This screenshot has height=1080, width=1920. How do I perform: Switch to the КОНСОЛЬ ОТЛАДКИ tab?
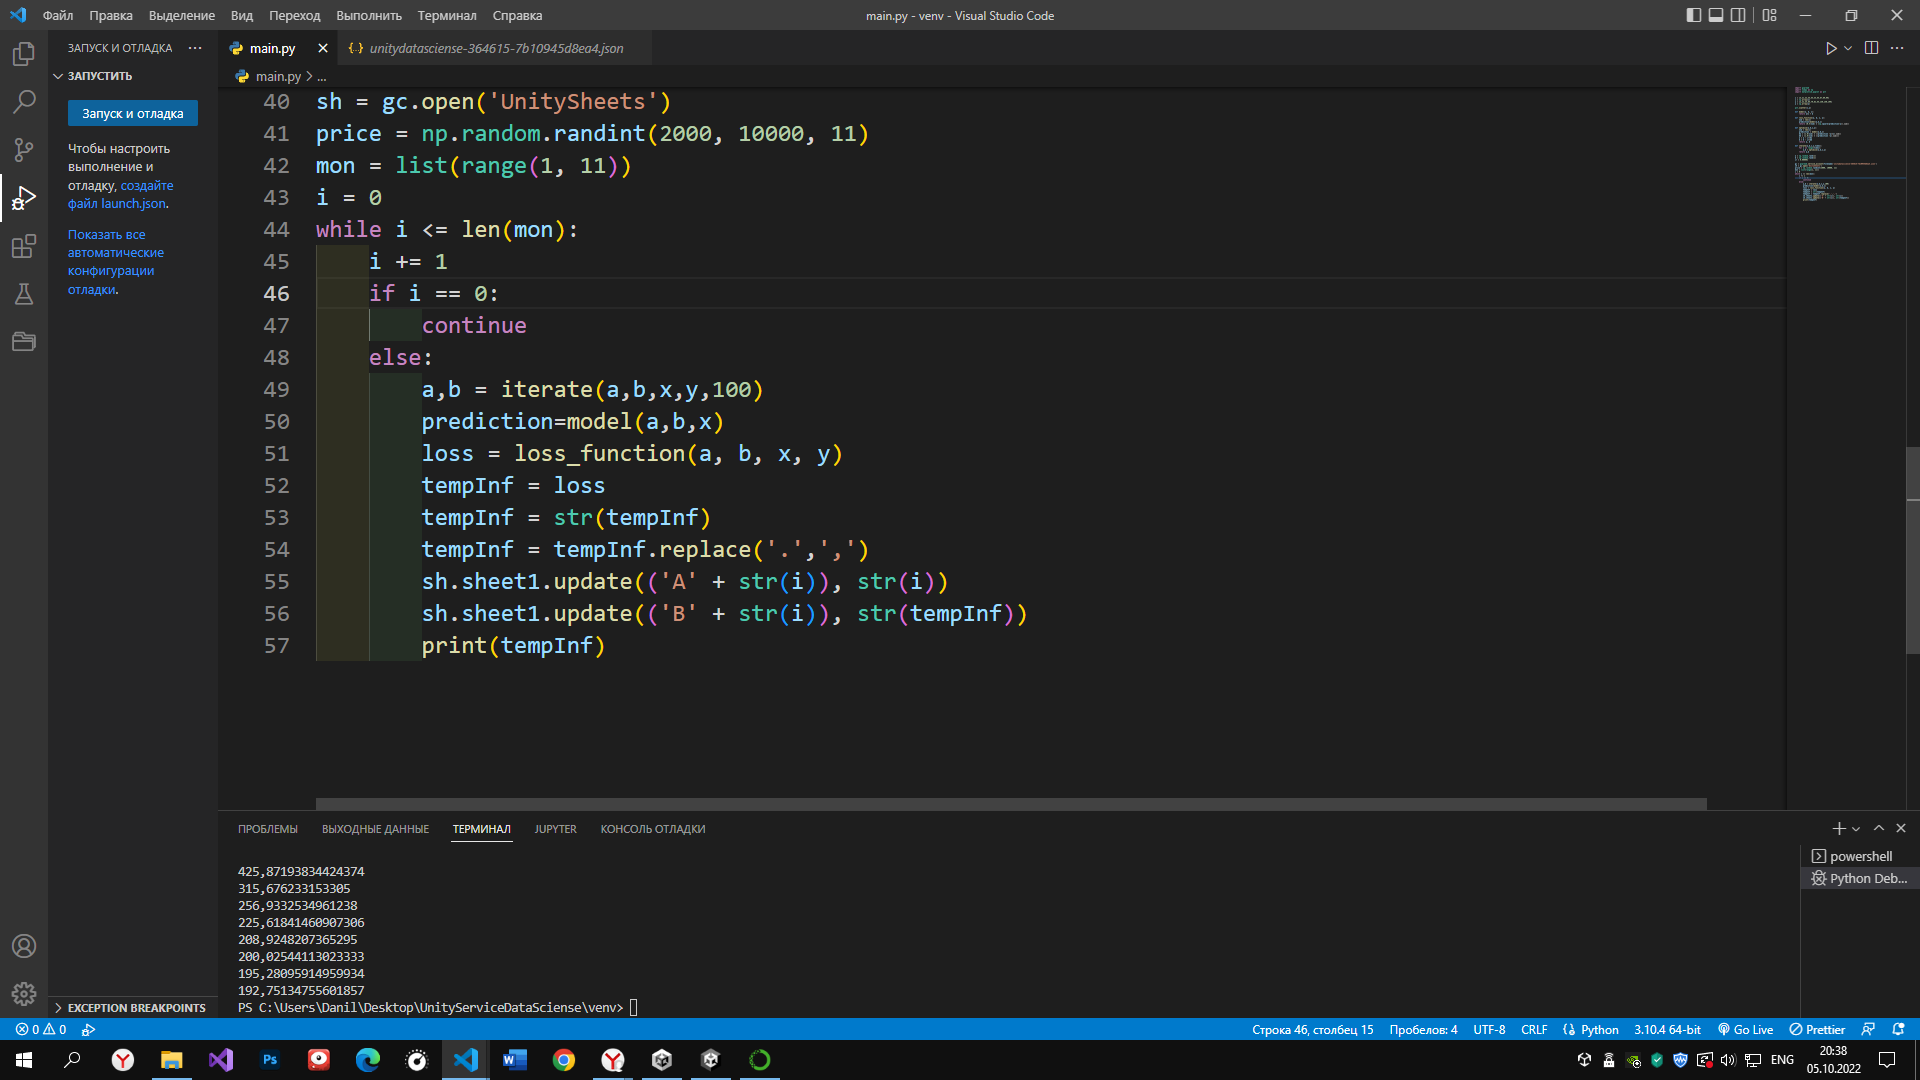coord(653,829)
